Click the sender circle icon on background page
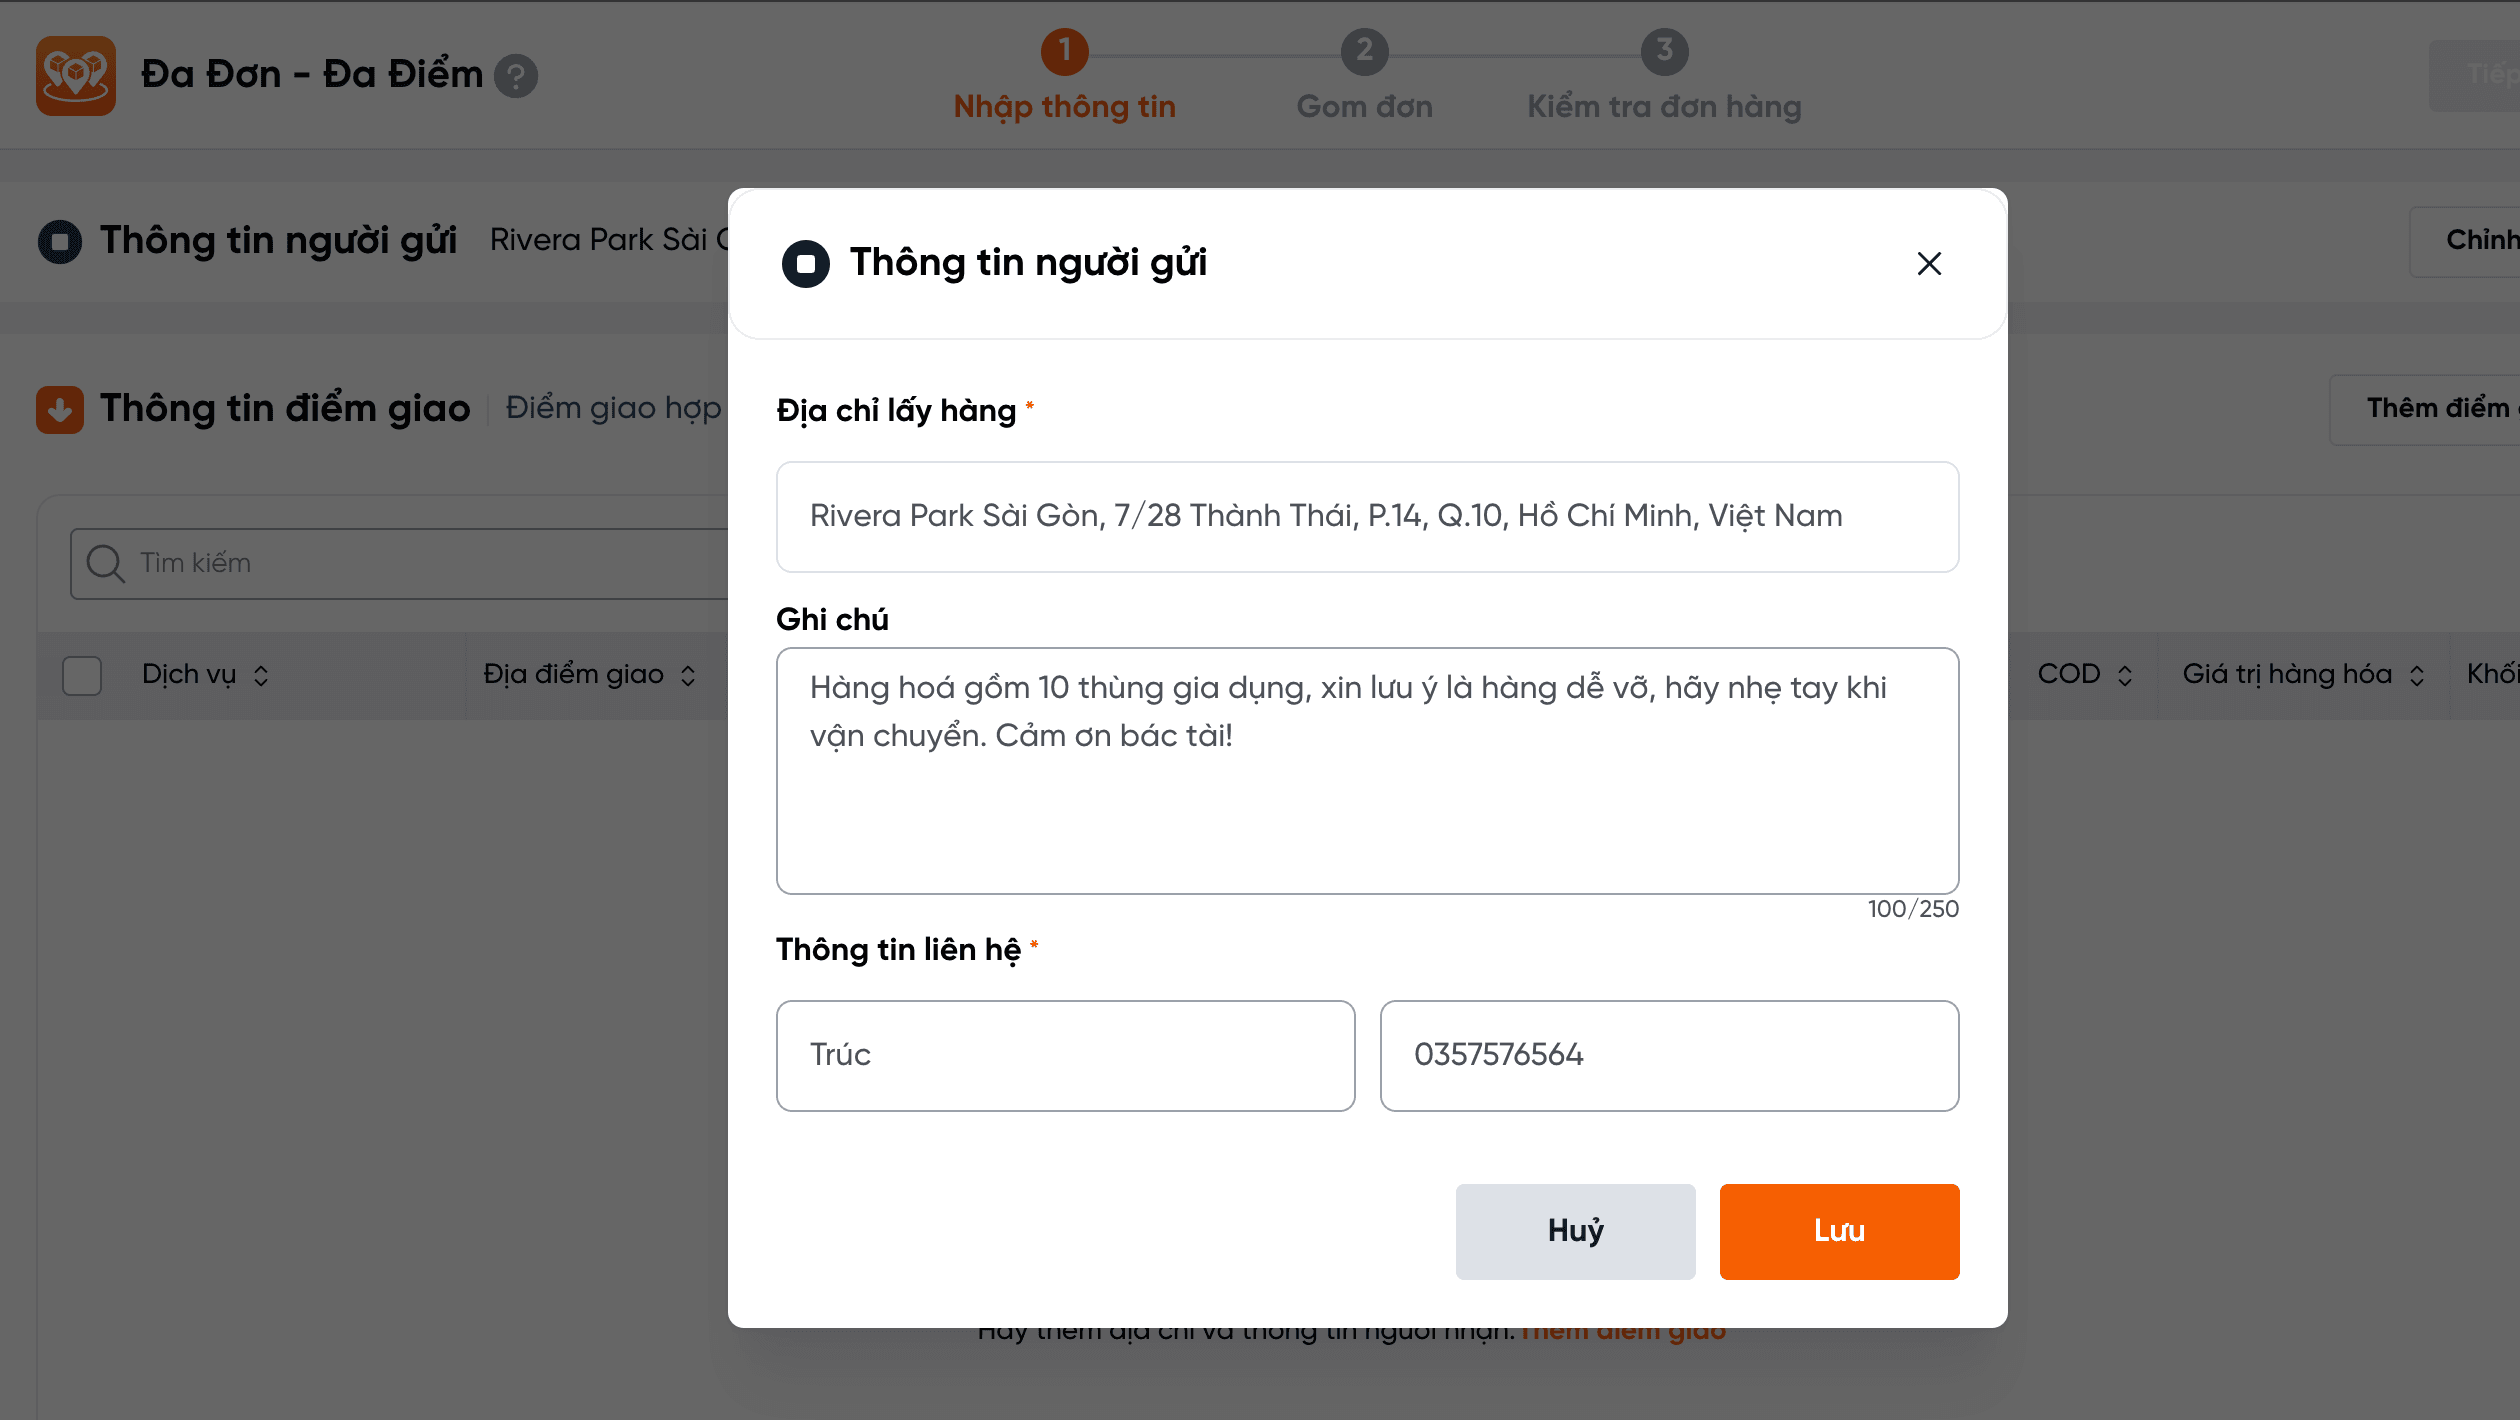Viewport: 2520px width, 1420px height. point(60,241)
